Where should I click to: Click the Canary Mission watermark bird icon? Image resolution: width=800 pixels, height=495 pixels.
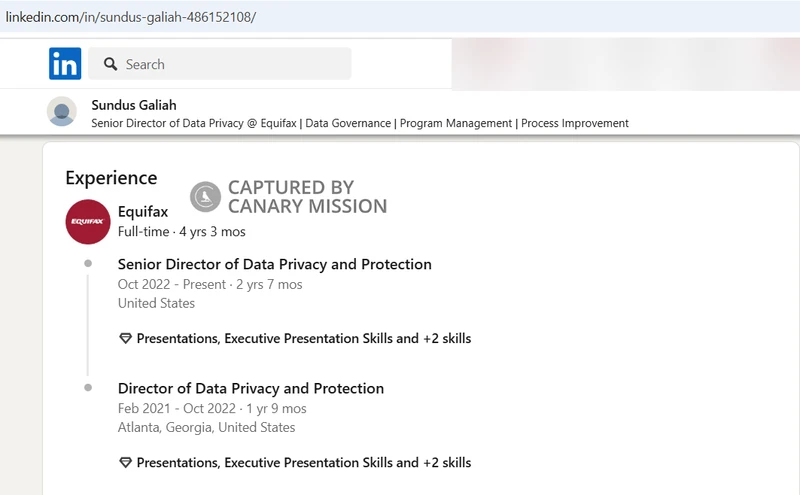pyautogui.click(x=206, y=197)
